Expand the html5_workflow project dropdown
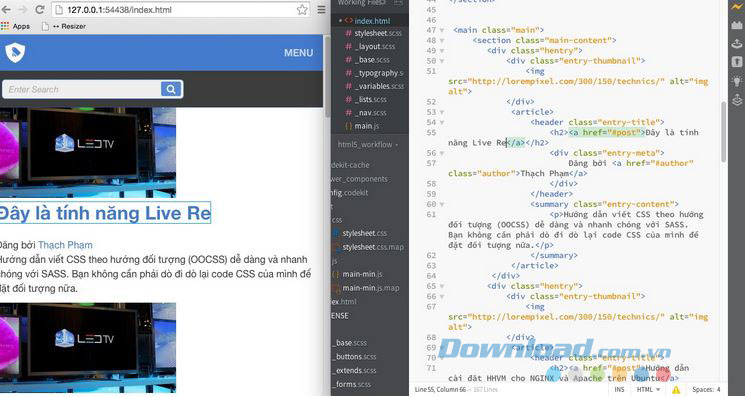Viewport: 745px width, 397px height. [x=368, y=144]
